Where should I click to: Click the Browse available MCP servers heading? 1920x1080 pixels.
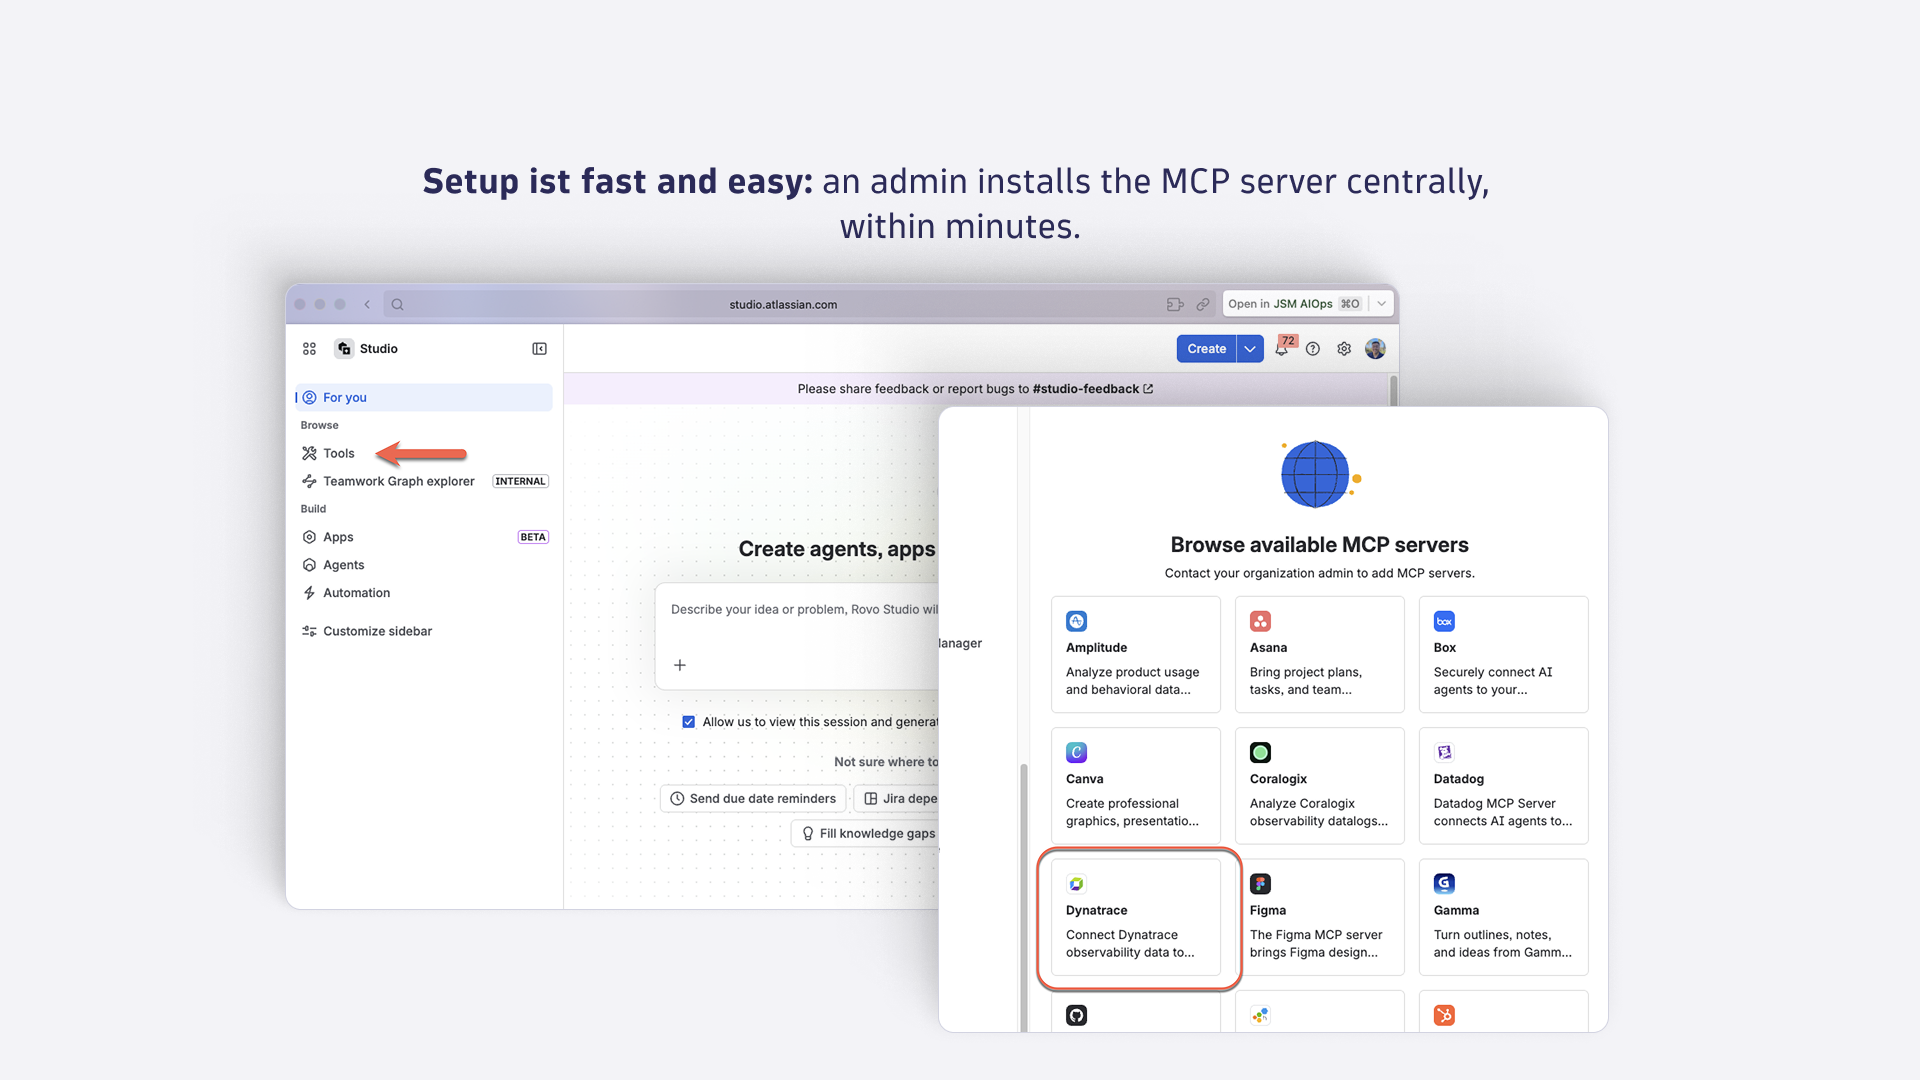1319,545
